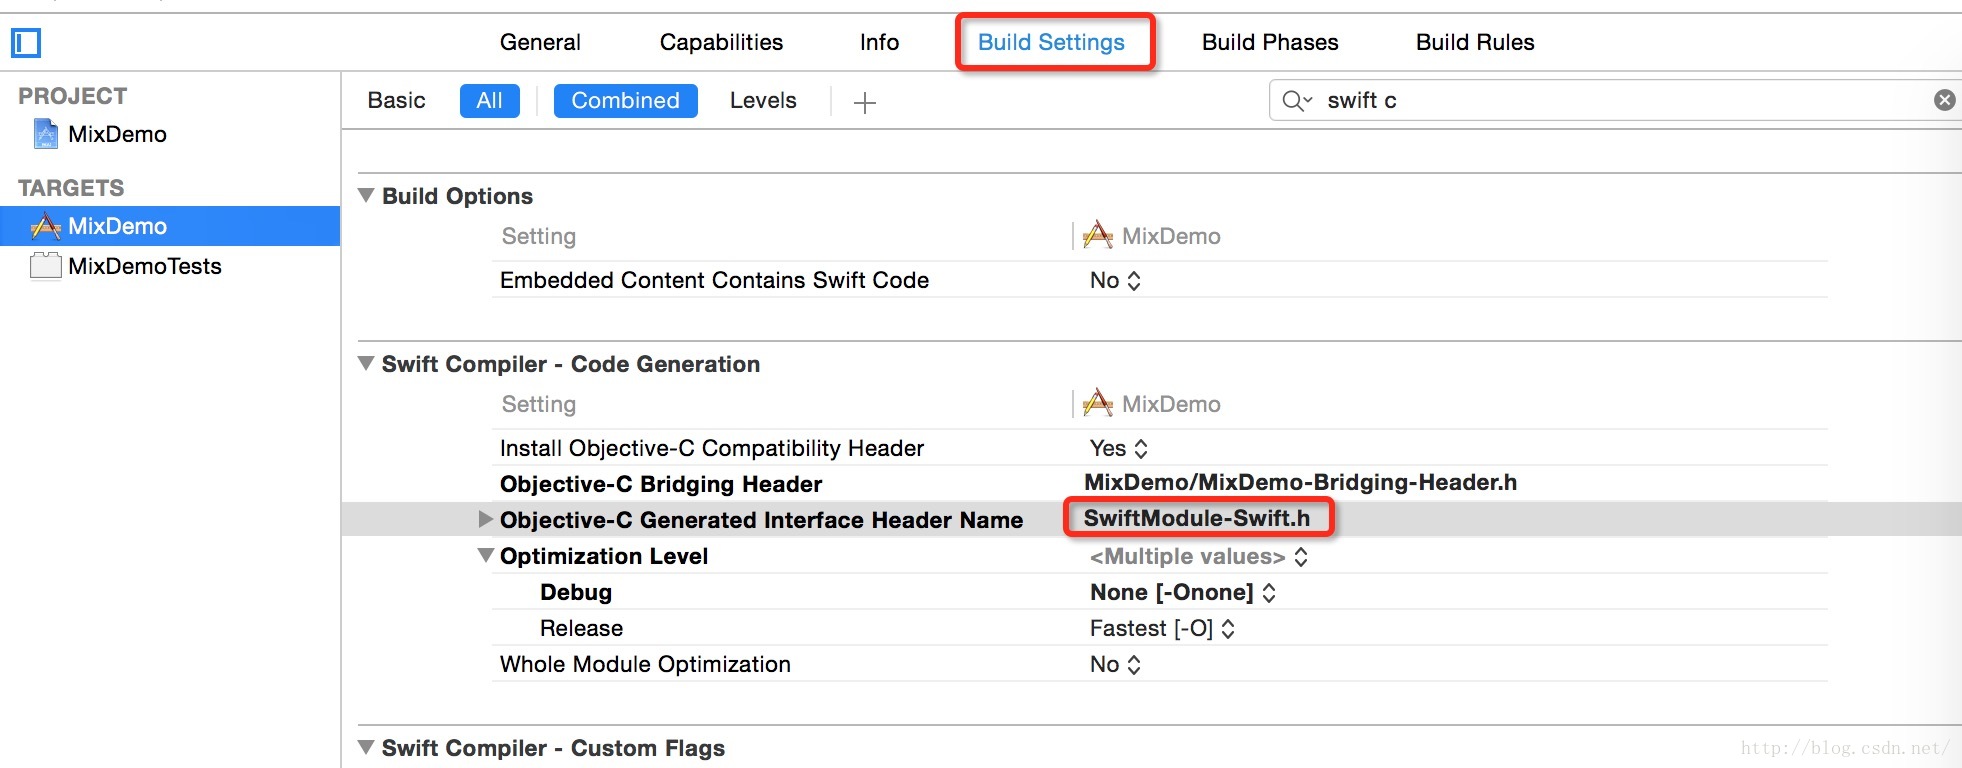The width and height of the screenshot is (1962, 768).
Task: Select Embedded Content Contains Swift Code label
Action: click(714, 280)
